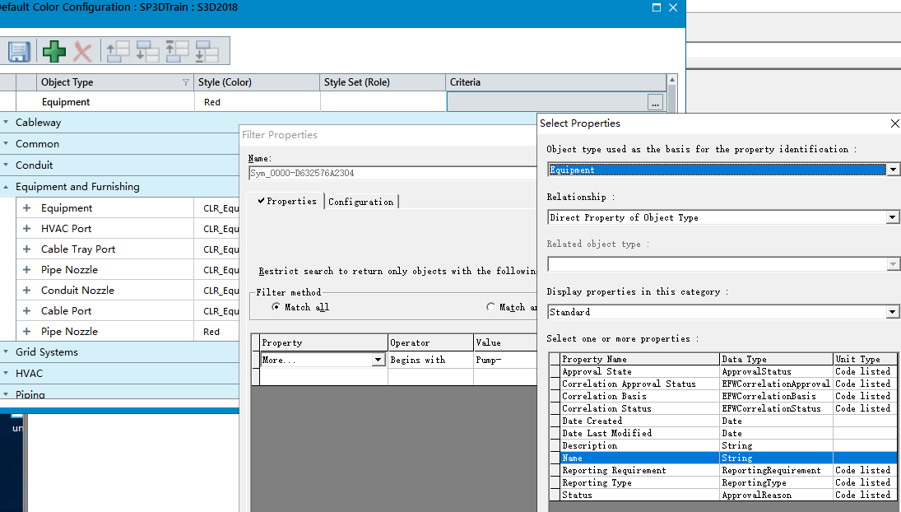The width and height of the screenshot is (901, 512).
Task: Click the red X Delete icon
Action: [83, 52]
